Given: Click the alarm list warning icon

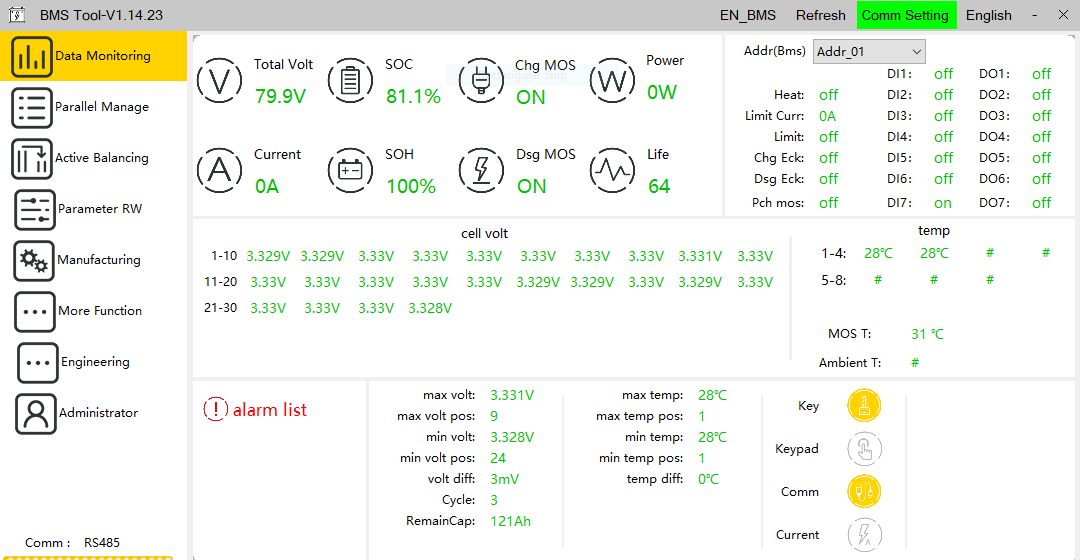Looking at the screenshot, I should pyautogui.click(x=215, y=409).
